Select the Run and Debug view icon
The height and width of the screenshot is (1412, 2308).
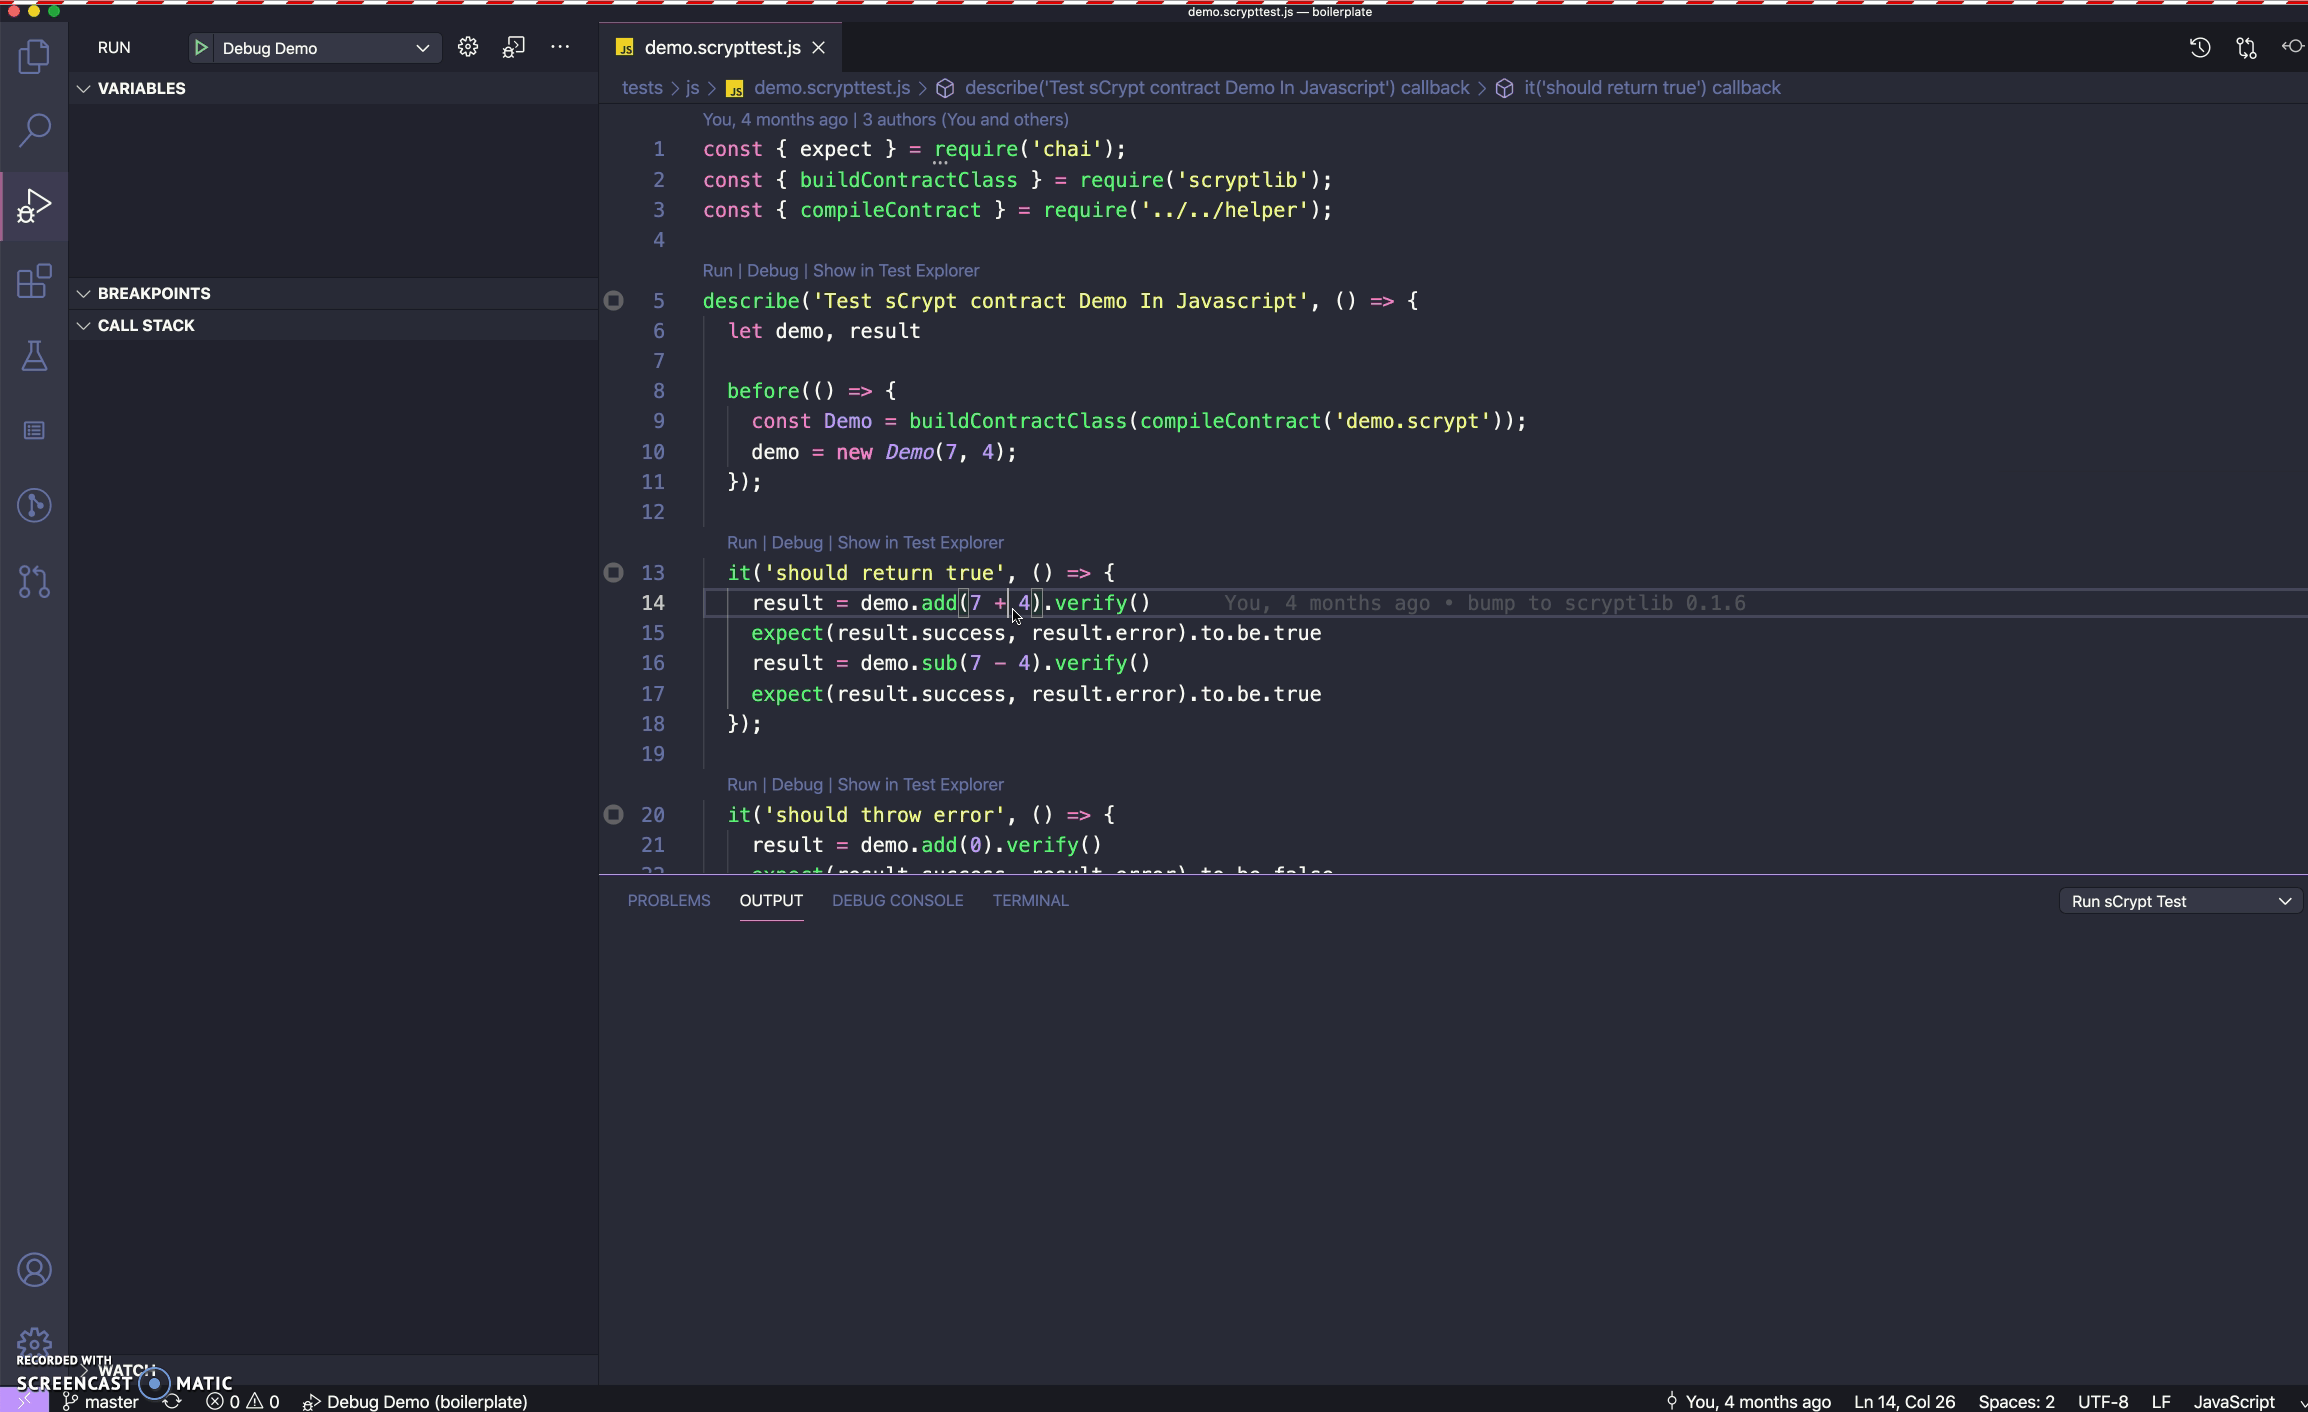(x=34, y=206)
